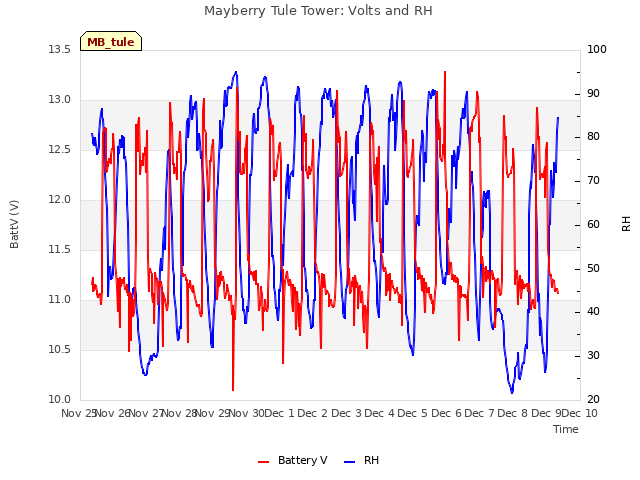
Task: Click the 13.5 left axis tick label
Action: pyautogui.click(x=60, y=49)
